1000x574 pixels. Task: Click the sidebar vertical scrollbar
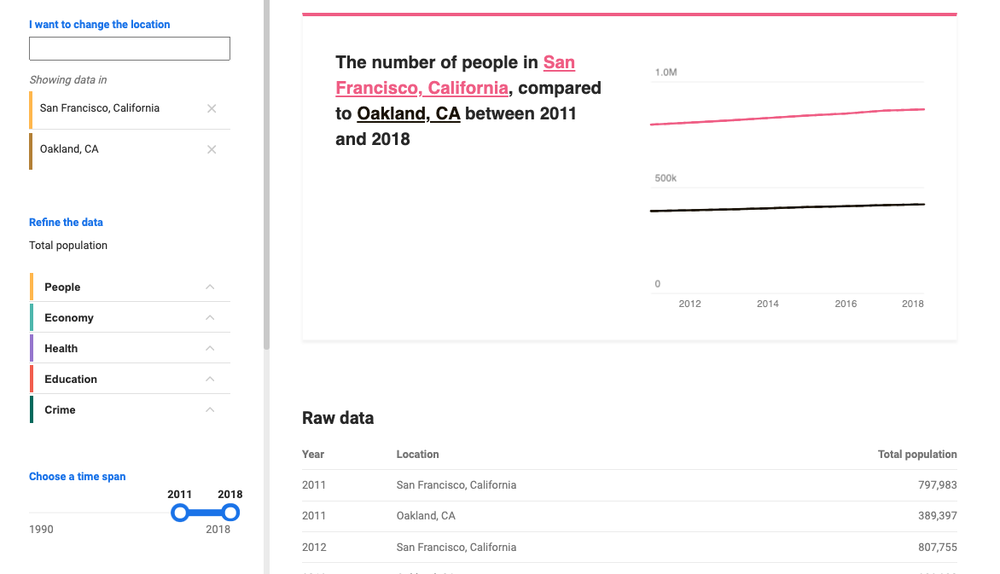click(x=266, y=175)
